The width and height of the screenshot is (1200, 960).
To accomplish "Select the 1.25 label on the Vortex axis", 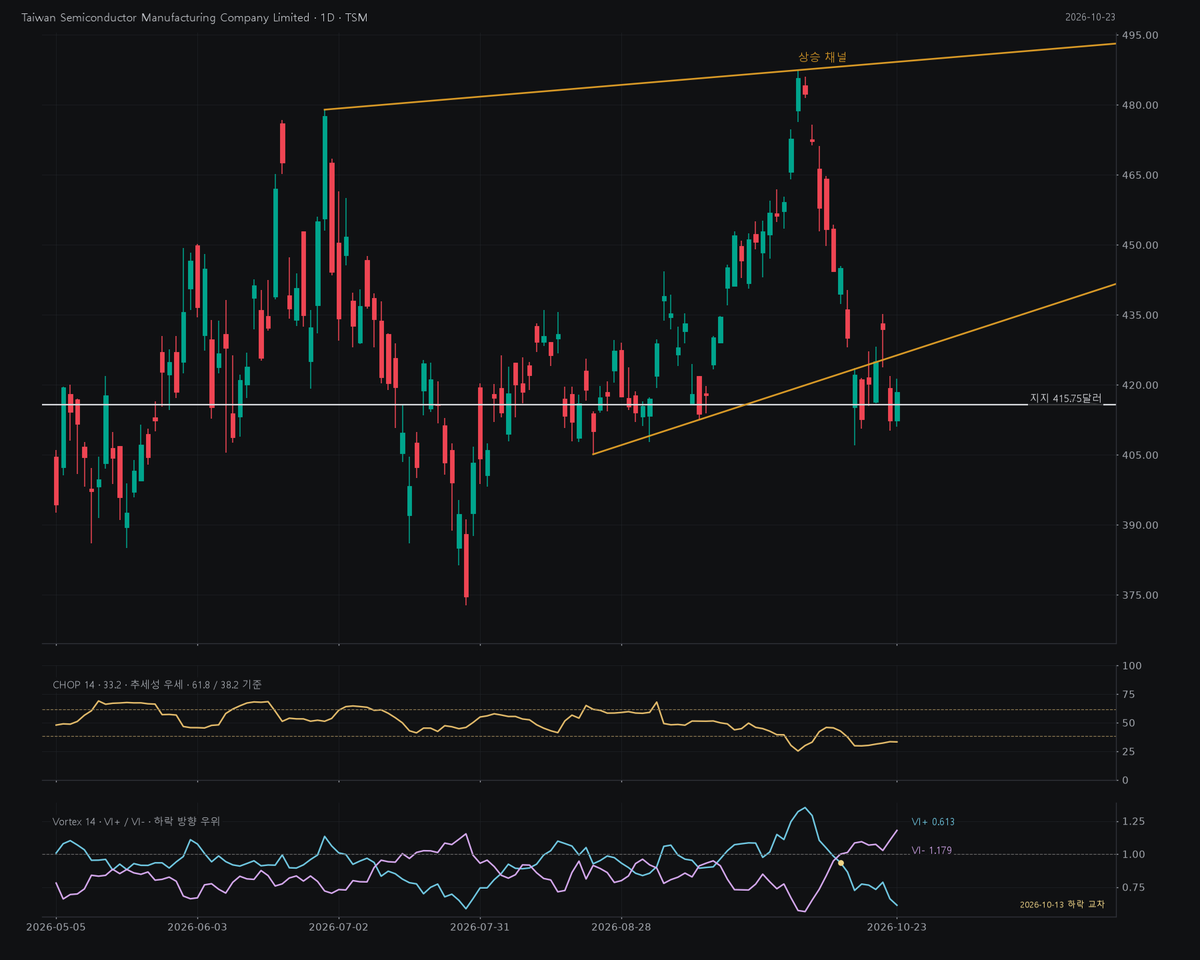I will click(1135, 821).
